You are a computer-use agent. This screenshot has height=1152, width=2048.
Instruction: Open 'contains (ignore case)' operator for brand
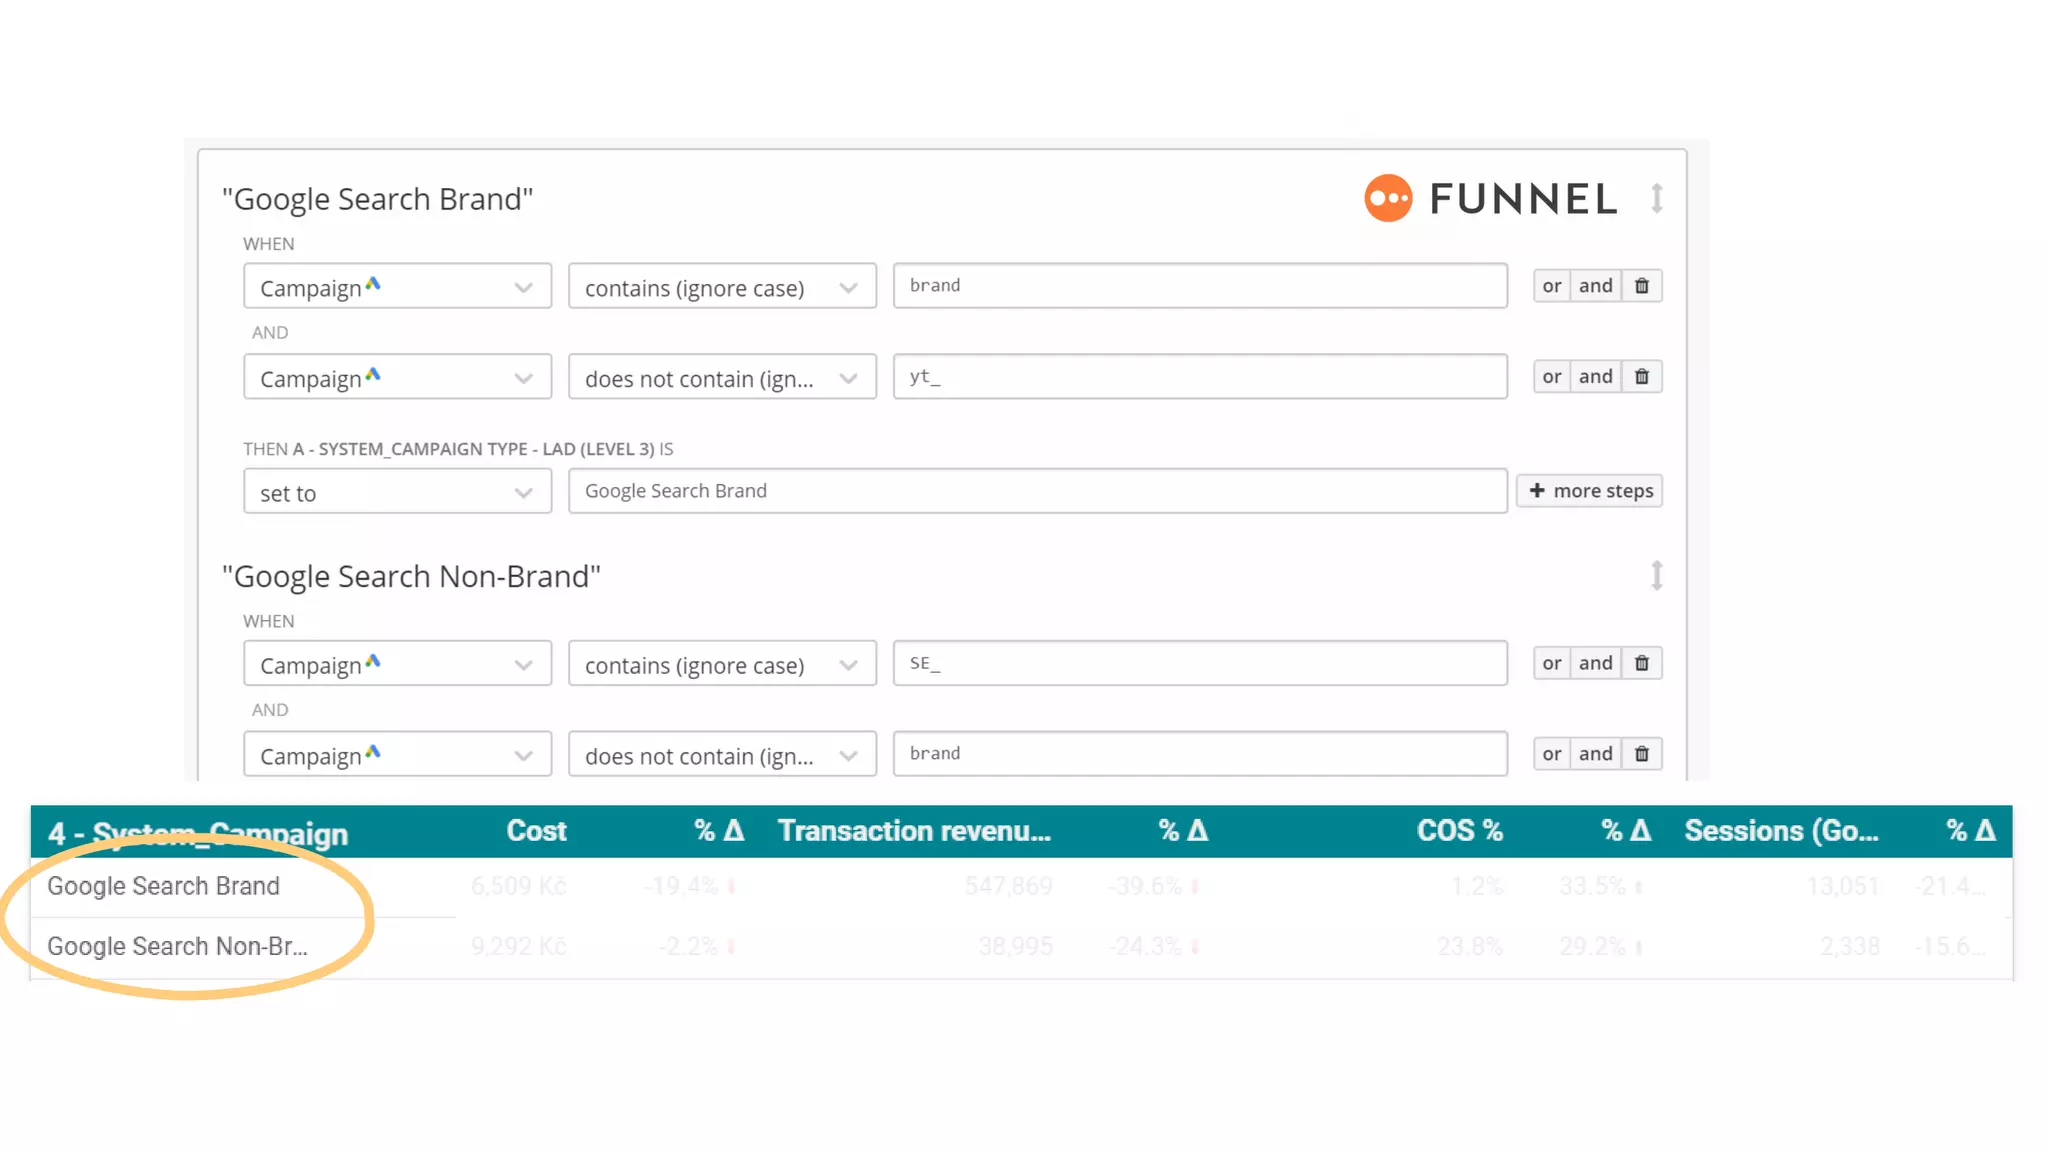(721, 287)
